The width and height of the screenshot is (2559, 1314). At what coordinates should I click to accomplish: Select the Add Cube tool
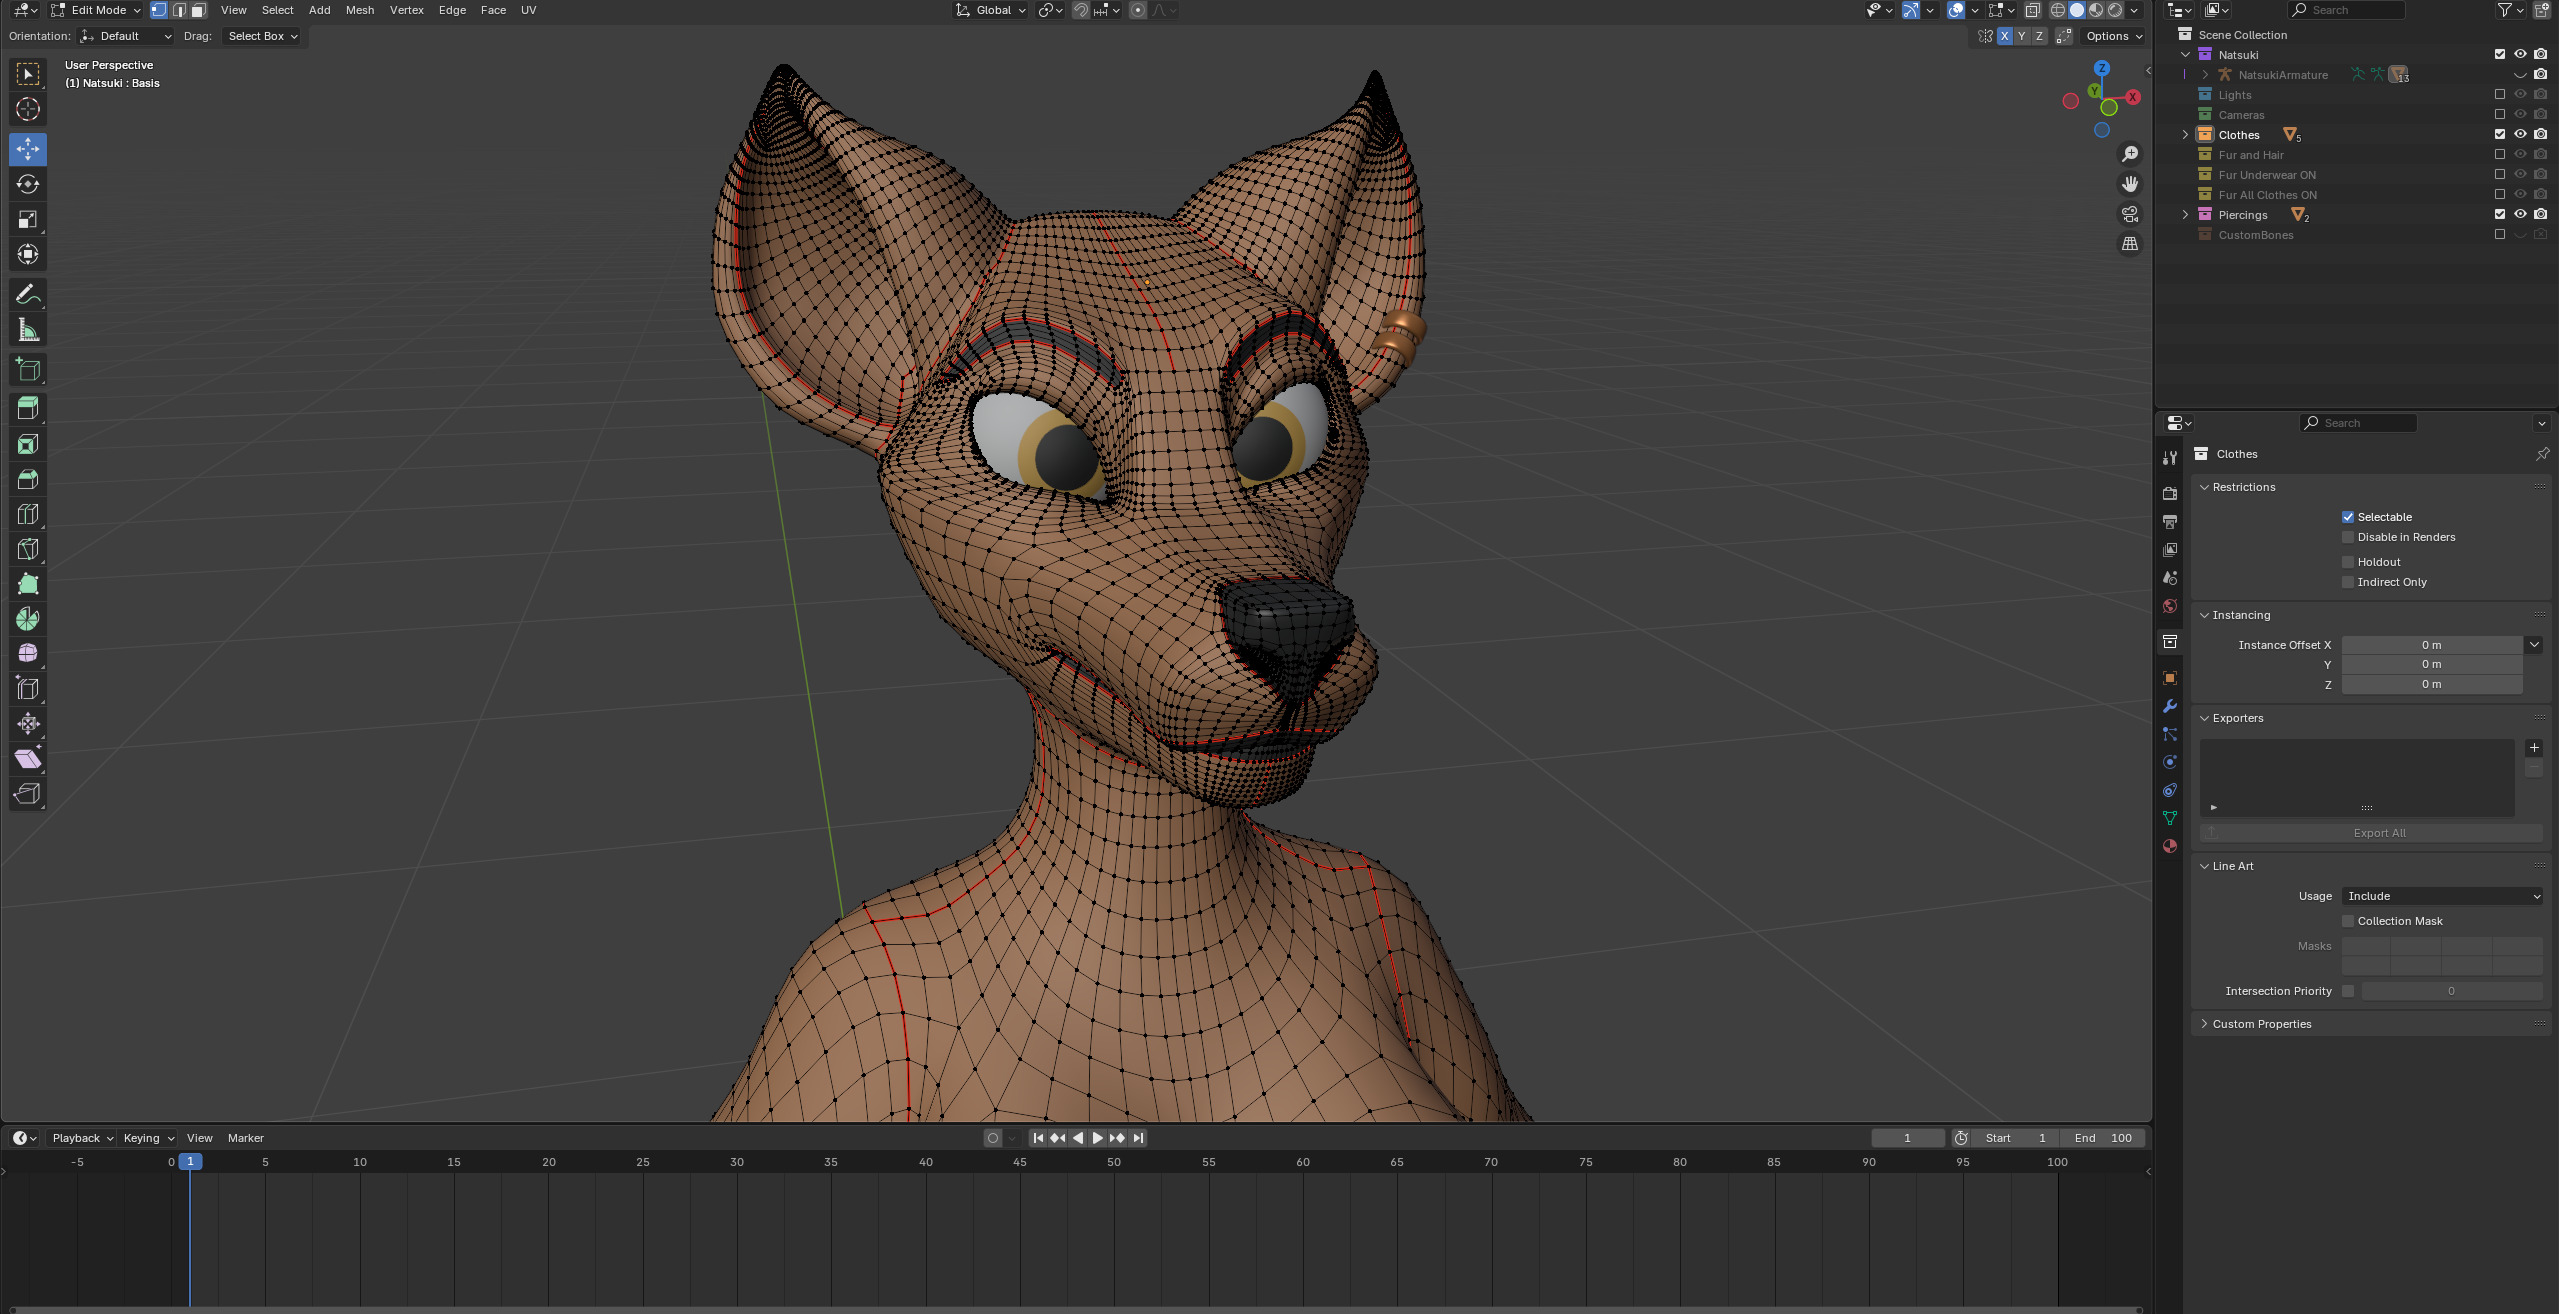click(x=28, y=369)
